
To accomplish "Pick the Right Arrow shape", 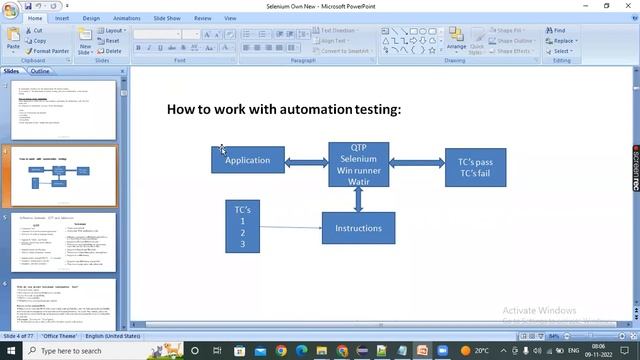I will (413, 41).
